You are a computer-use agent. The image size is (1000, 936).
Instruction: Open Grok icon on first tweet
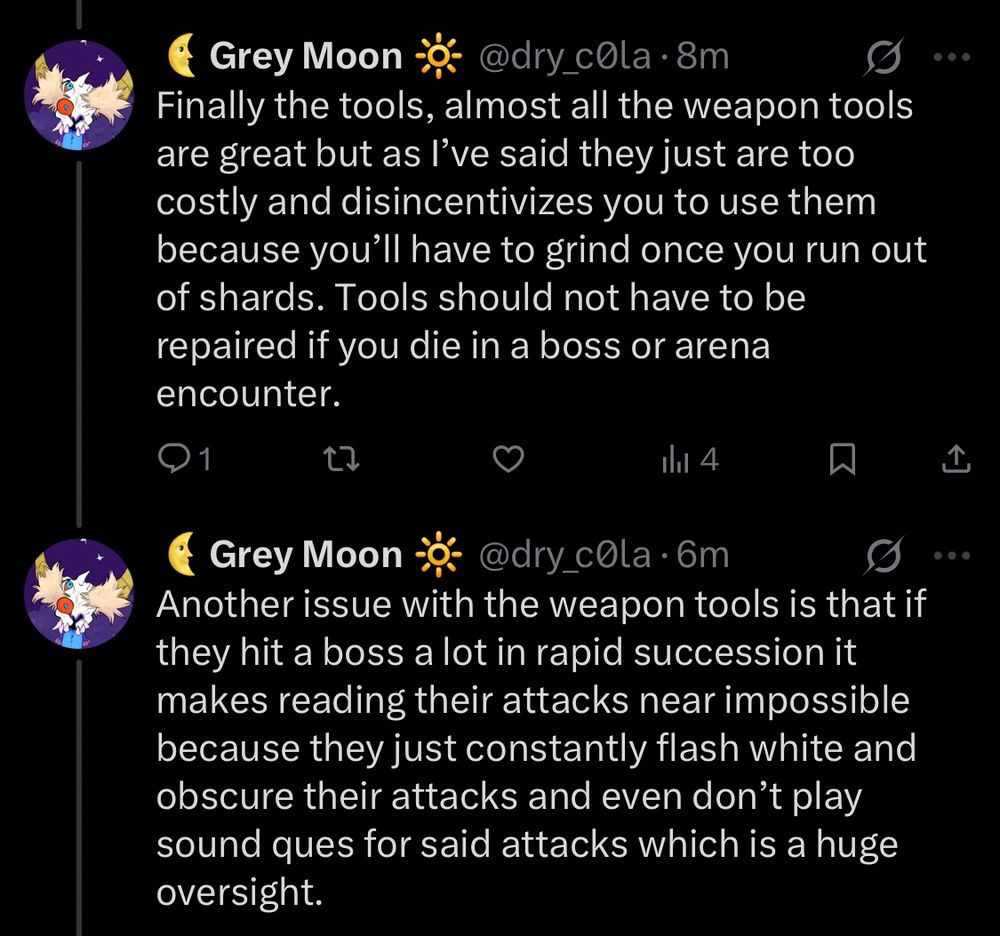point(882,58)
